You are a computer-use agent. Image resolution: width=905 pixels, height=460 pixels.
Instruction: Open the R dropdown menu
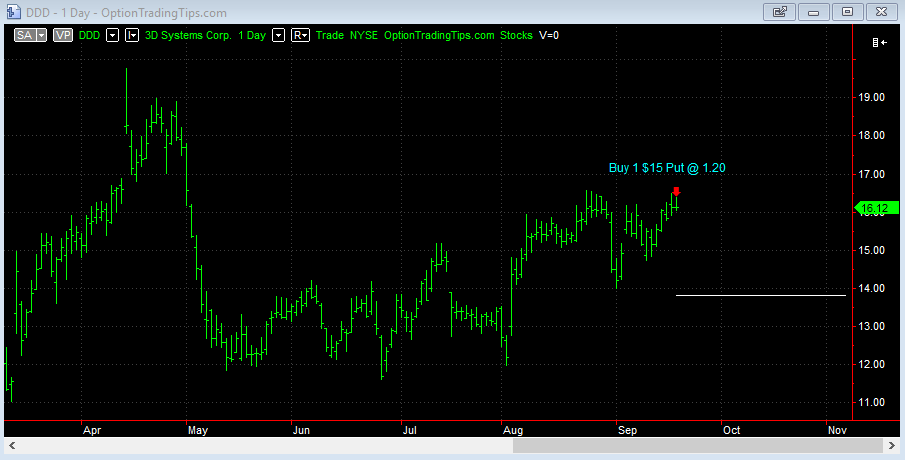301,35
